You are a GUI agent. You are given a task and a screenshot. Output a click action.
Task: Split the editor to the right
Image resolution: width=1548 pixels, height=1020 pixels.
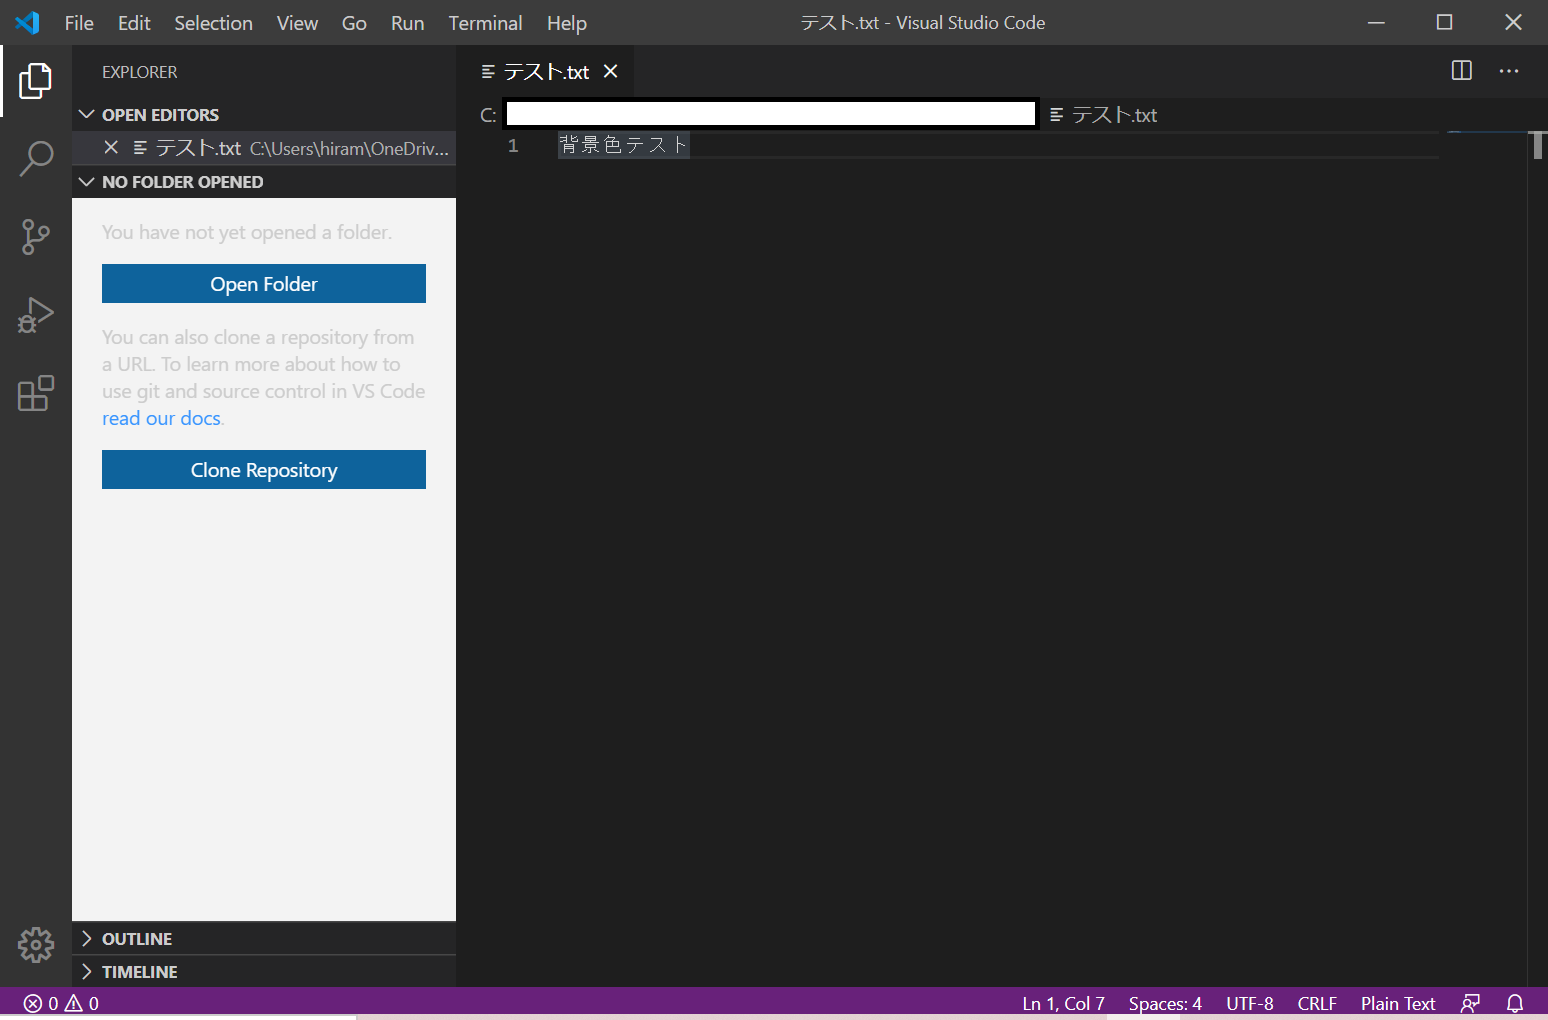click(x=1462, y=71)
